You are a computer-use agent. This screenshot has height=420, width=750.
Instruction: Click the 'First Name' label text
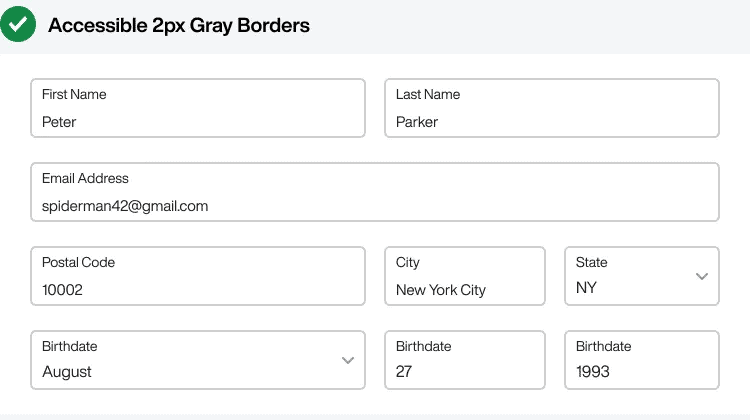[74, 94]
